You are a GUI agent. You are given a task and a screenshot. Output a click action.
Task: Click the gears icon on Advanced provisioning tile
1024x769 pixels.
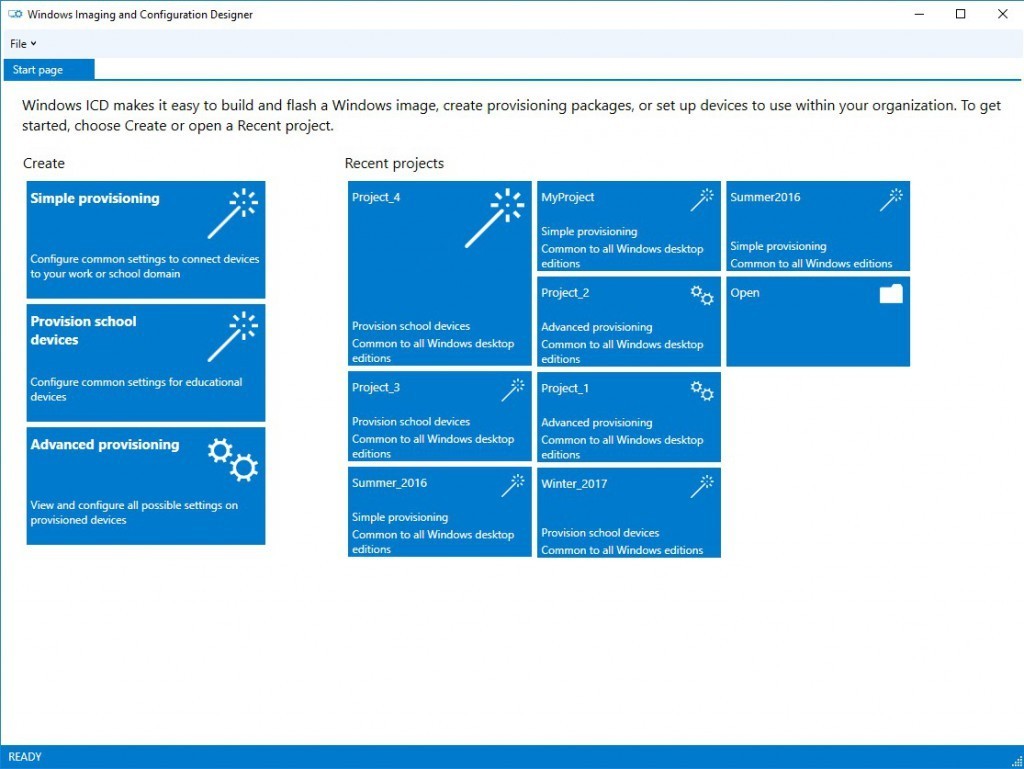point(233,460)
